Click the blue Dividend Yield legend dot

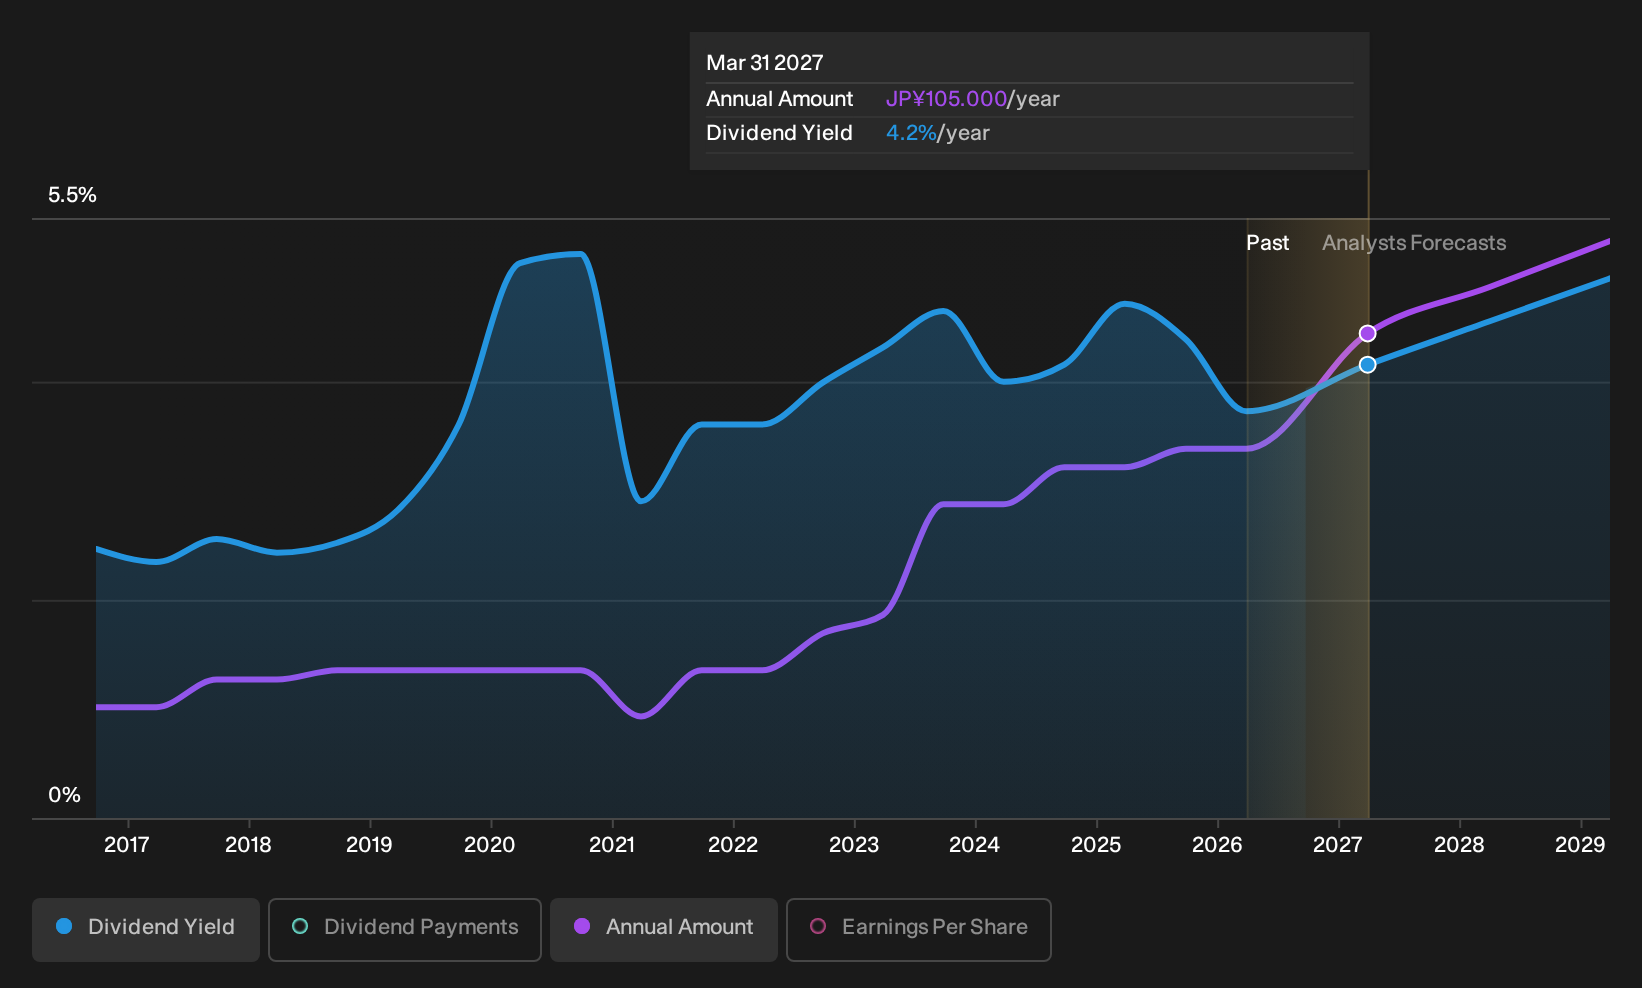click(x=64, y=926)
